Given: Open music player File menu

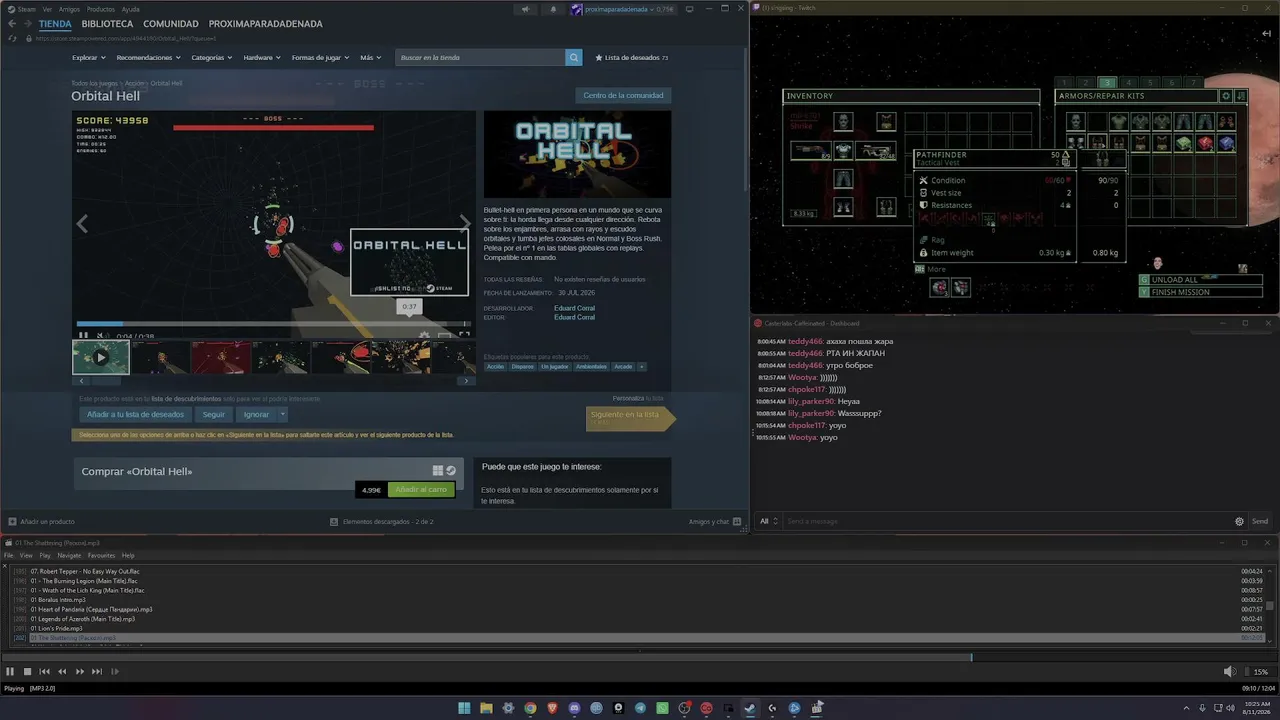Looking at the screenshot, I should (9, 555).
